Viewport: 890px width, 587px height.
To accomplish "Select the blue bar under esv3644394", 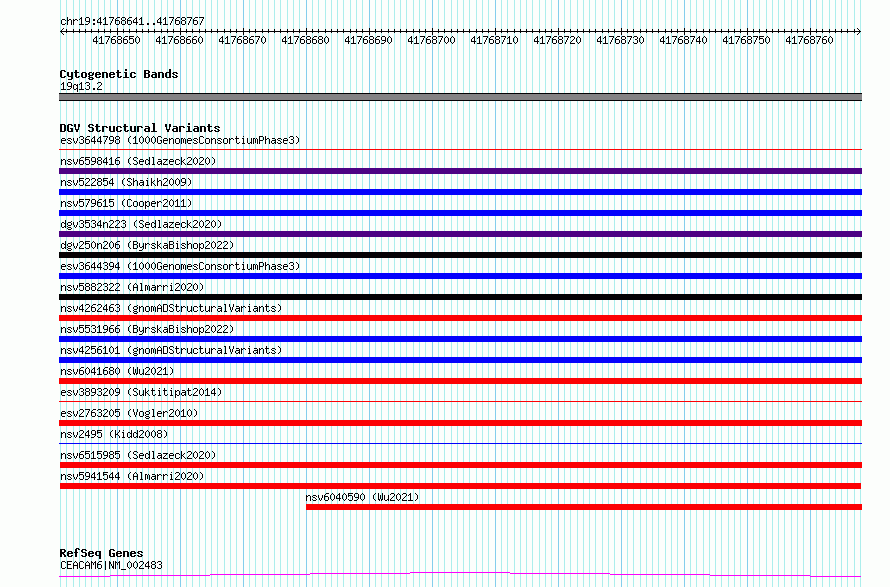I will coord(460,276).
